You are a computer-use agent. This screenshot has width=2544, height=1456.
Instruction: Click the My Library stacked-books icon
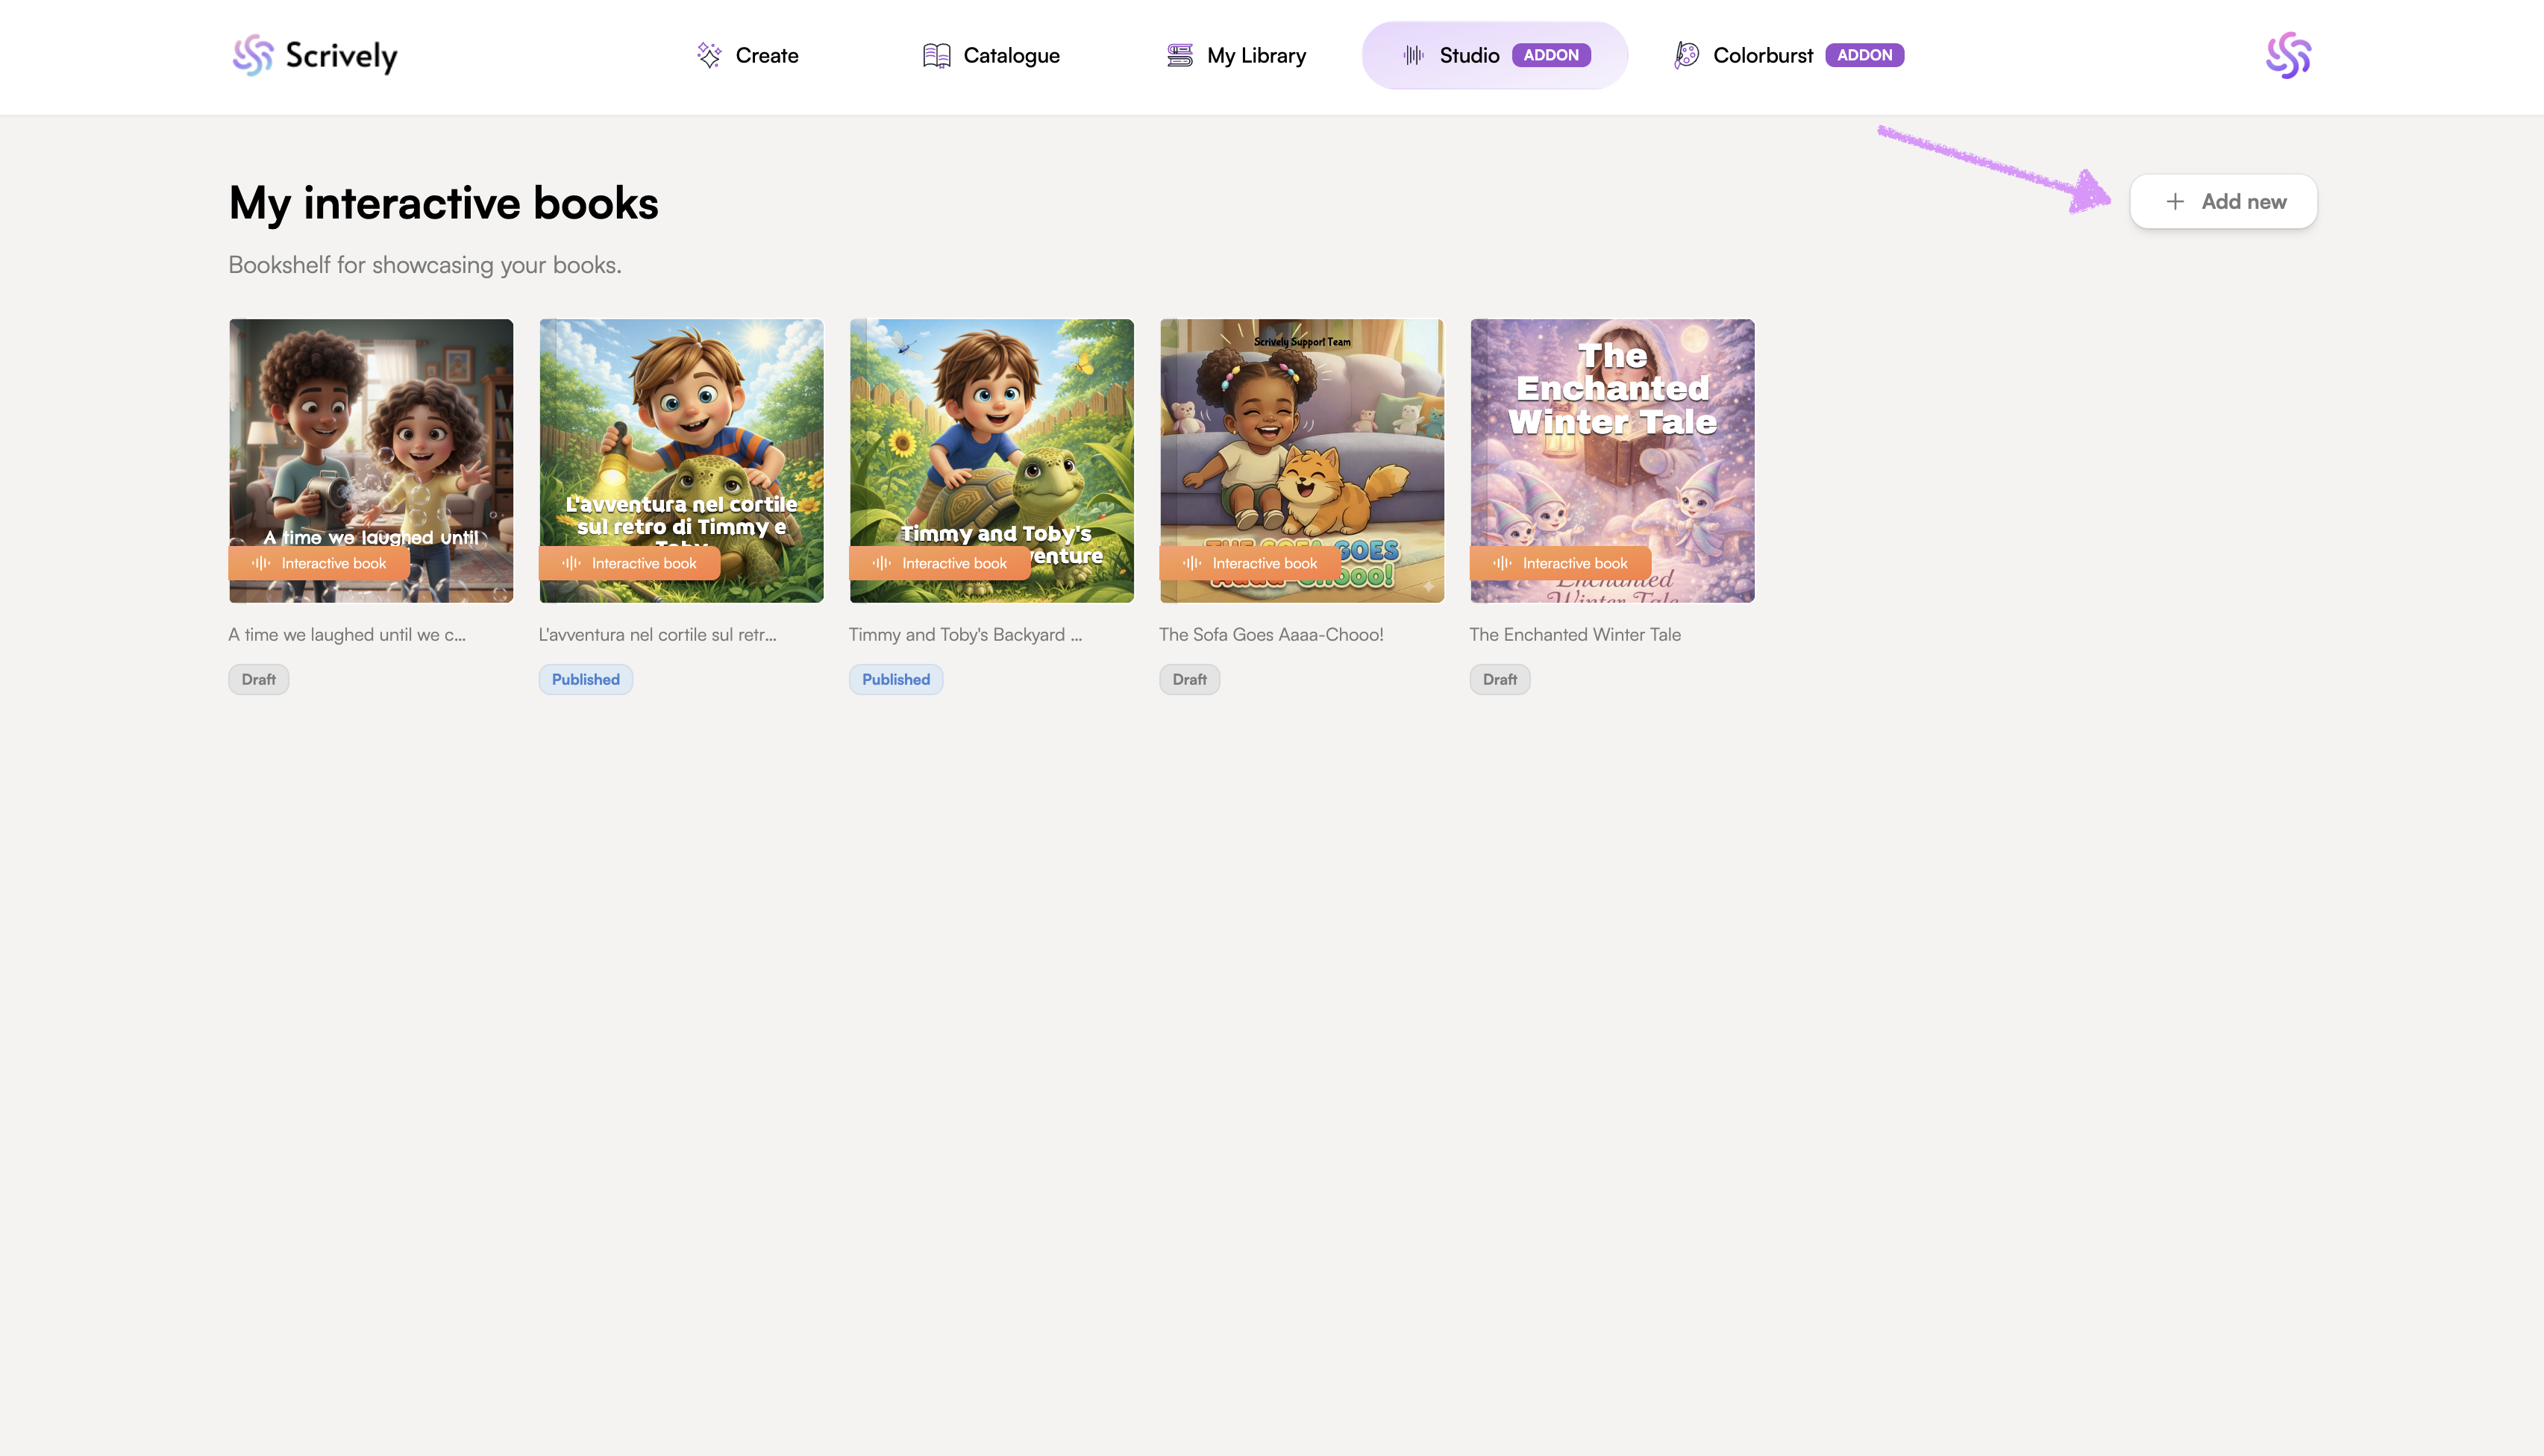coord(1180,56)
